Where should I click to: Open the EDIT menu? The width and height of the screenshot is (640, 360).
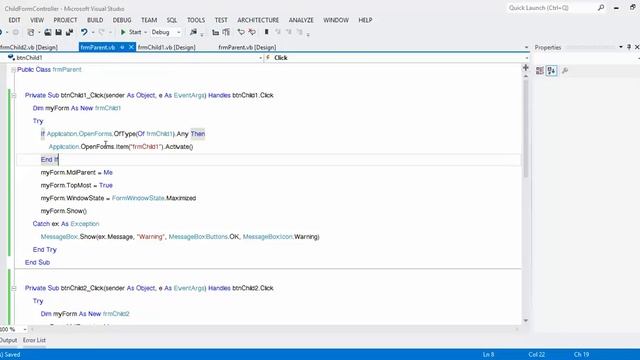click(x=14, y=20)
